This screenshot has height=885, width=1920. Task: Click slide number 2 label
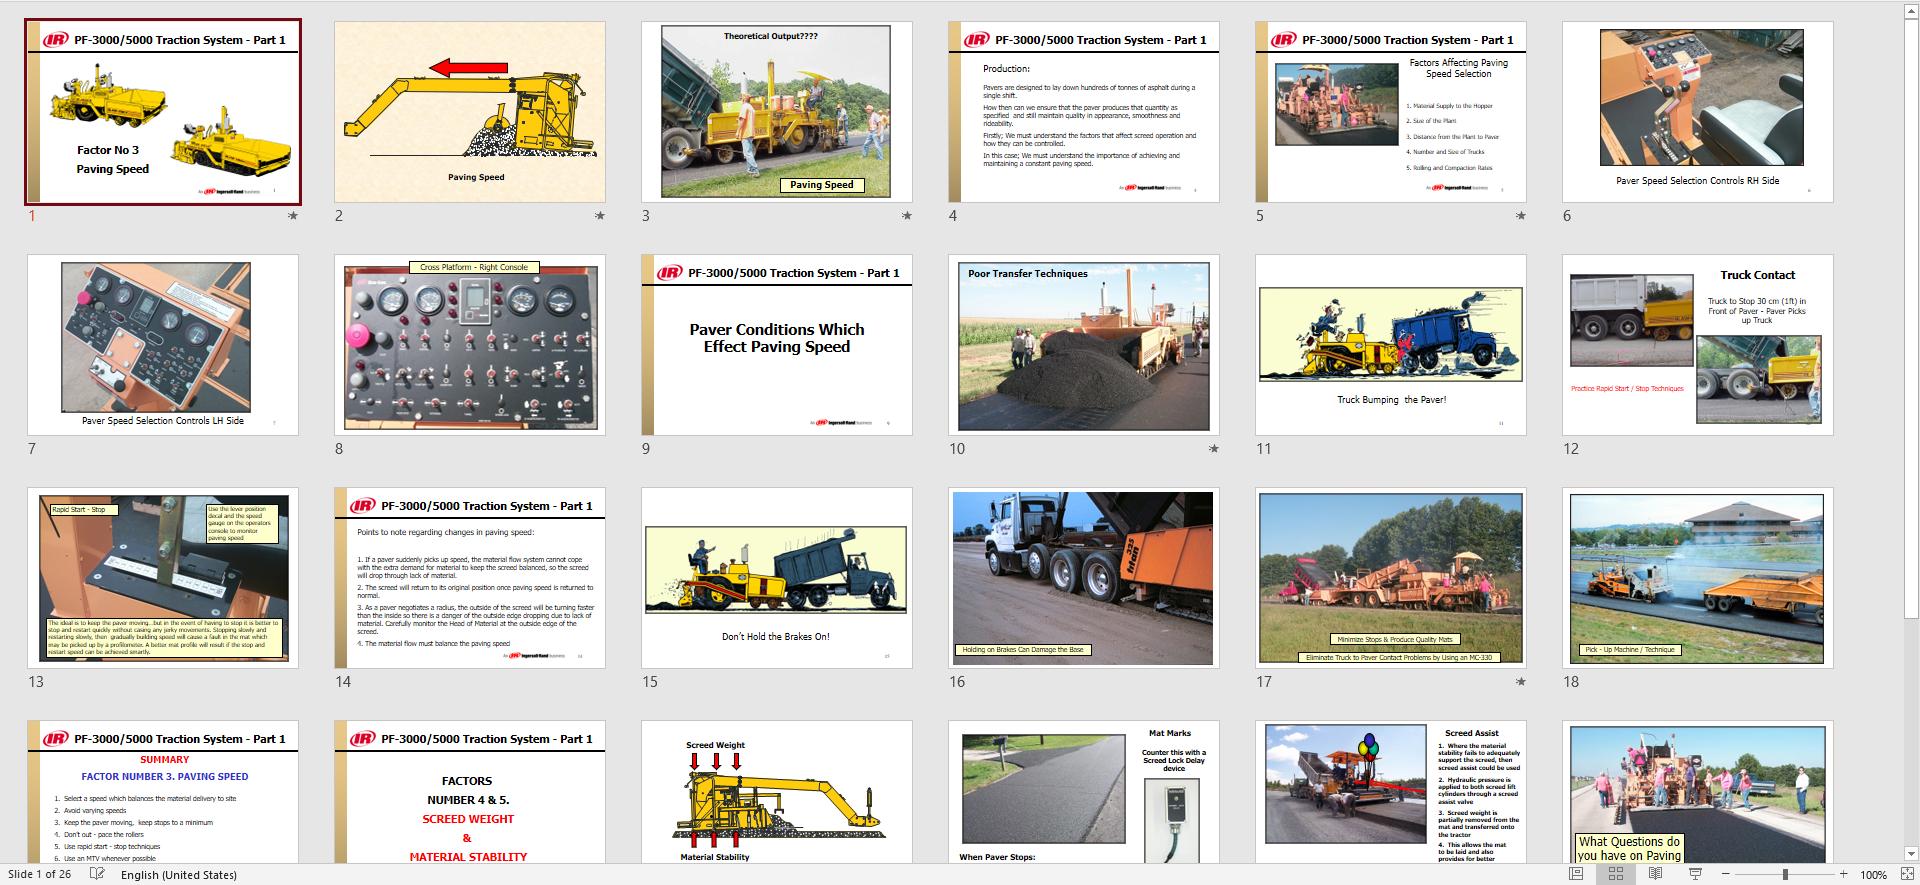[339, 216]
